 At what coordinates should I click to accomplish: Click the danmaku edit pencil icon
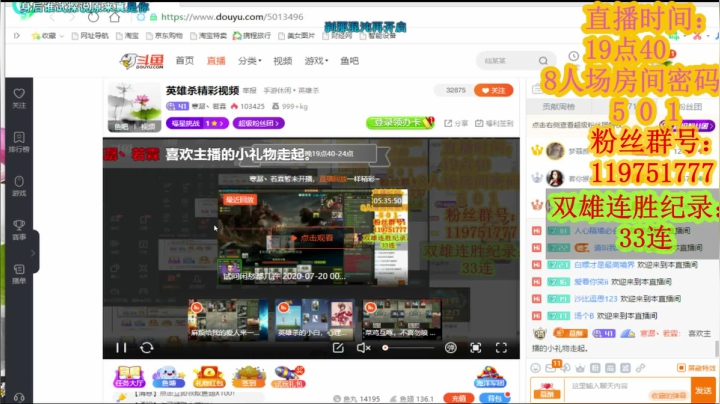point(338,348)
